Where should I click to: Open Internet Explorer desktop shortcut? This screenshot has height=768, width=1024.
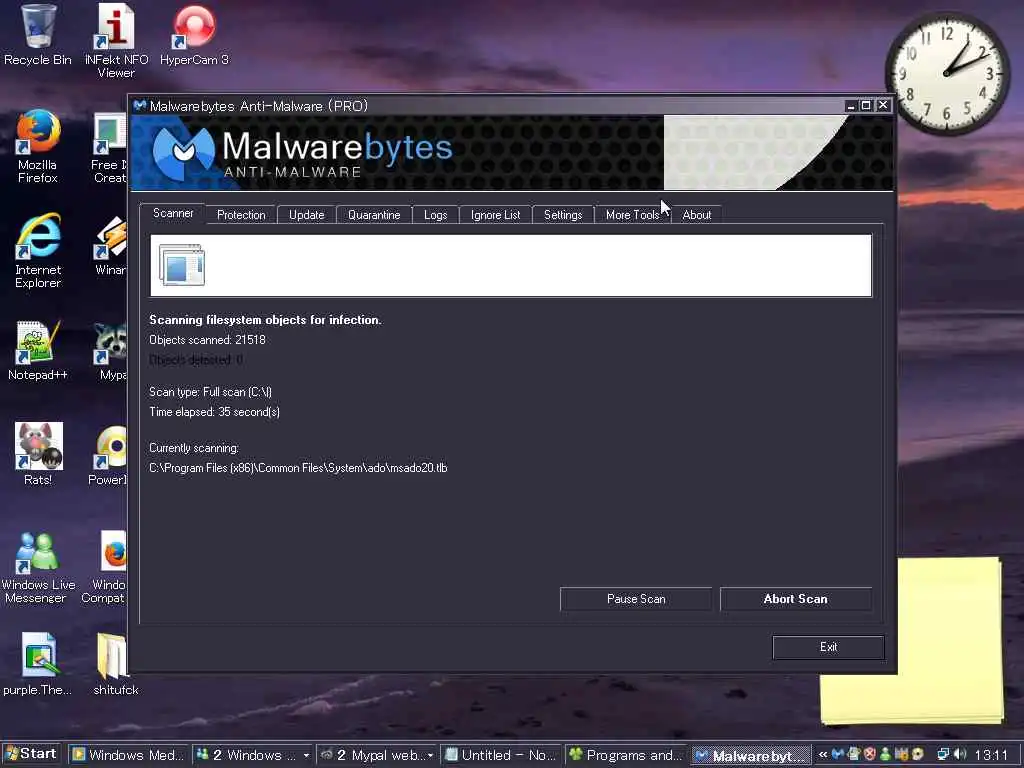(38, 251)
